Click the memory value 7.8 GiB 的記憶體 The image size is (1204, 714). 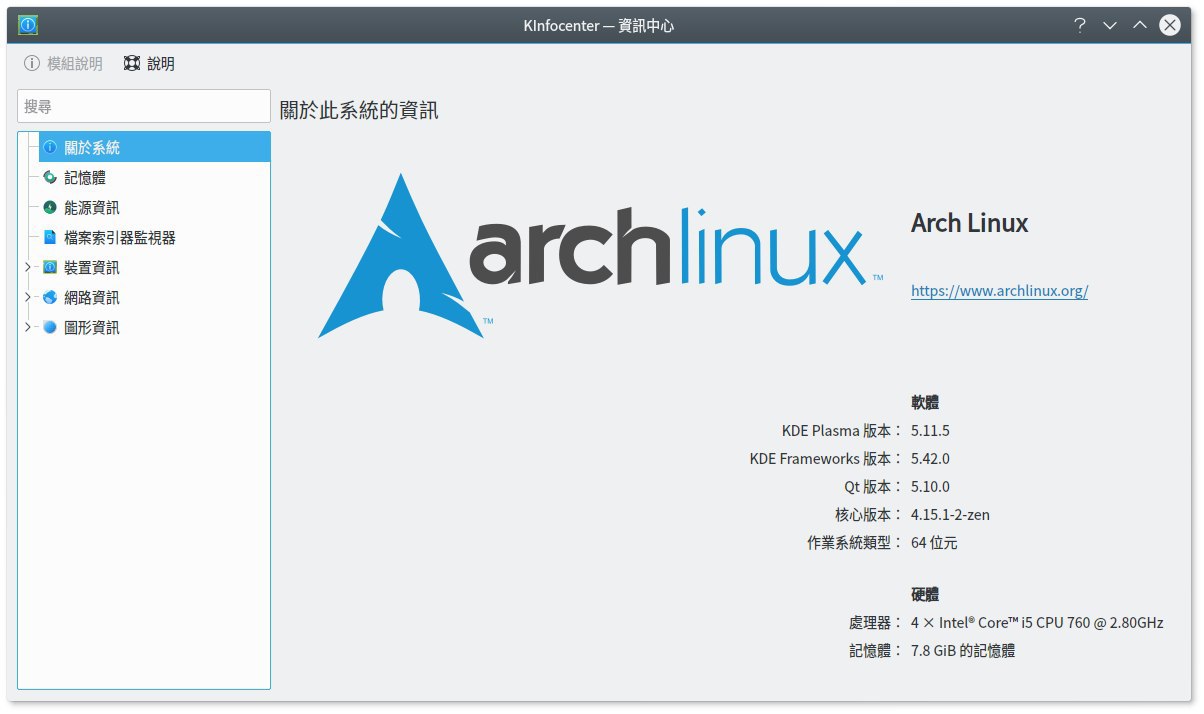[x=963, y=650]
